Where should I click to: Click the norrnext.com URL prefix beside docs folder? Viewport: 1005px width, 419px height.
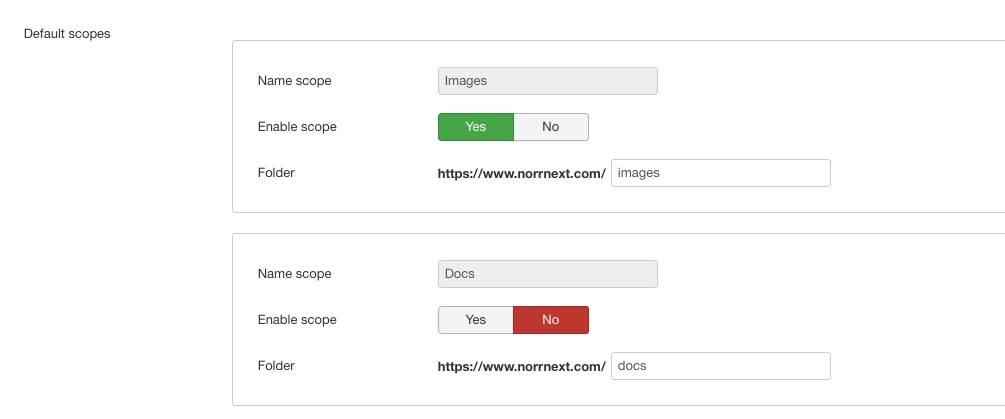point(521,366)
